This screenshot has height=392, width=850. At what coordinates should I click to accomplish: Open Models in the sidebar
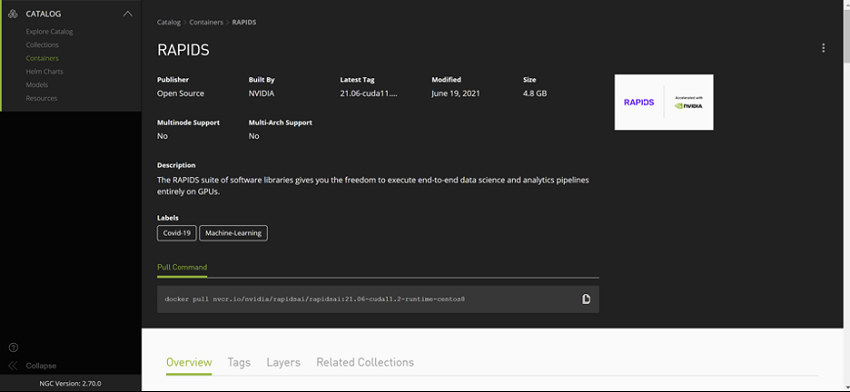pyautogui.click(x=37, y=85)
